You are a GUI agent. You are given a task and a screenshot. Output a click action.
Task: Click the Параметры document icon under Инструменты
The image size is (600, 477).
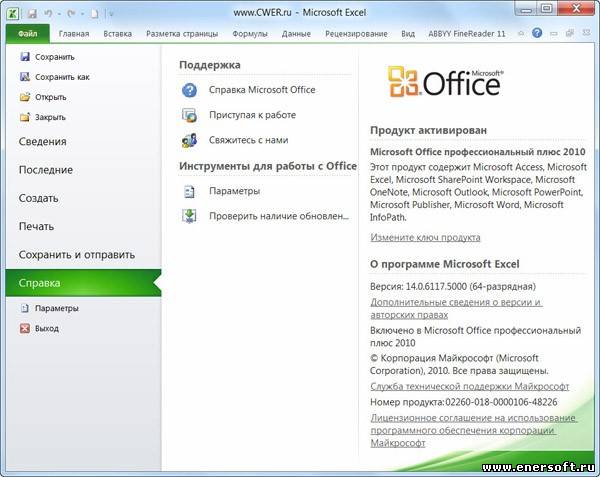tap(189, 191)
